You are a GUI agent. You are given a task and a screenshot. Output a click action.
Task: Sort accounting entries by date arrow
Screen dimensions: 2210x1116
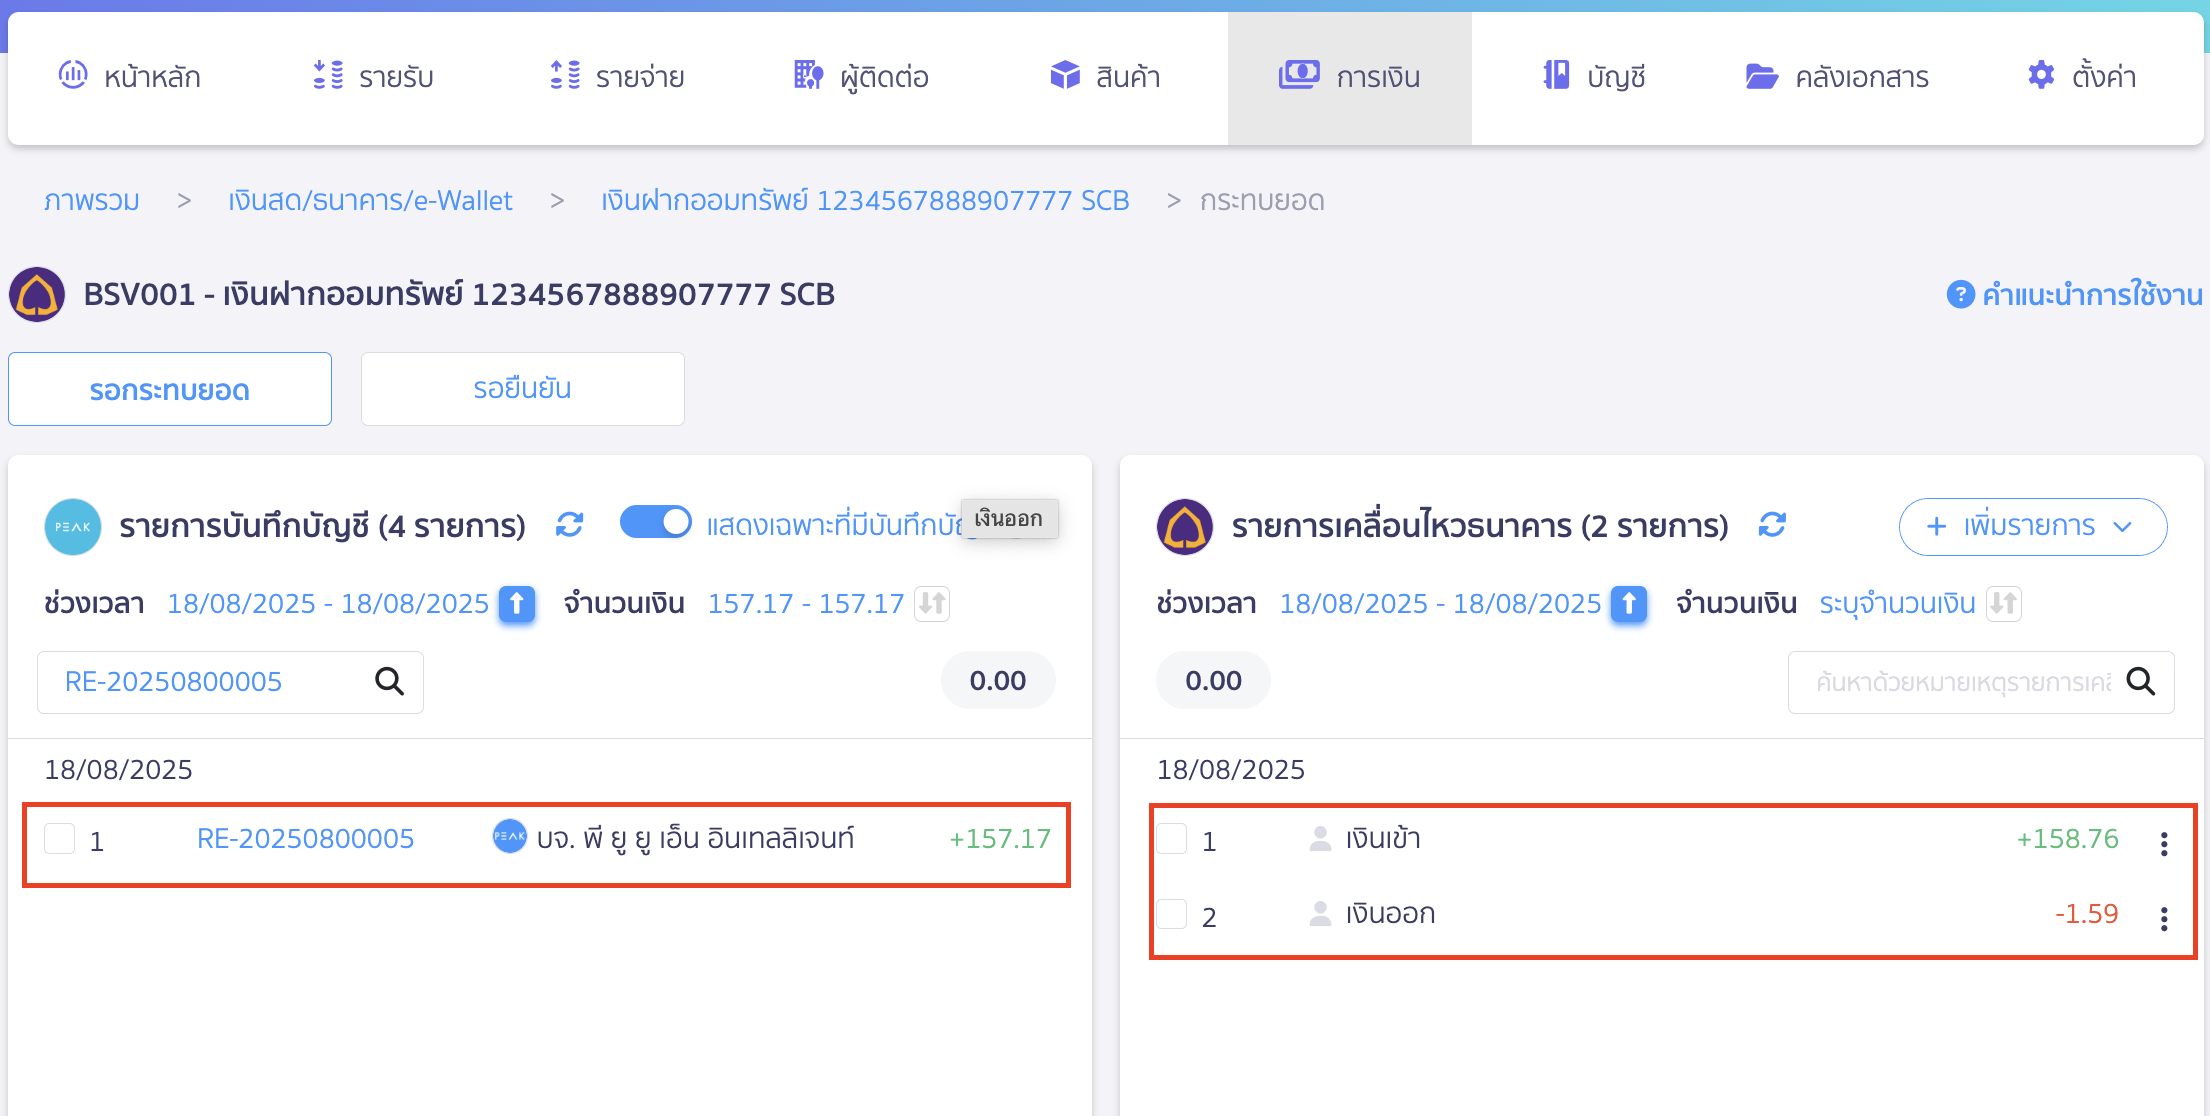coord(517,604)
